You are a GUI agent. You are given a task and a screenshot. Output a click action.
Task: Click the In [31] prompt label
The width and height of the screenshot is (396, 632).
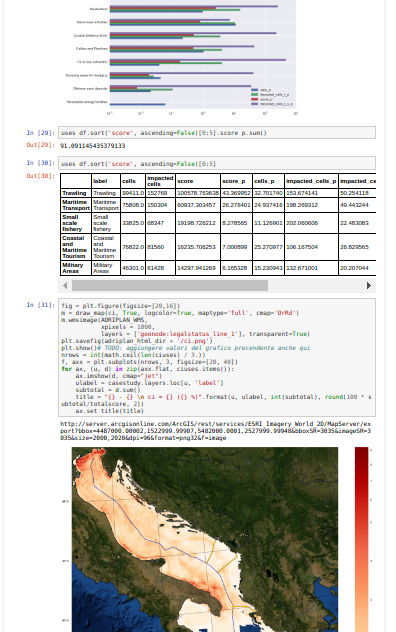[x=40, y=305]
